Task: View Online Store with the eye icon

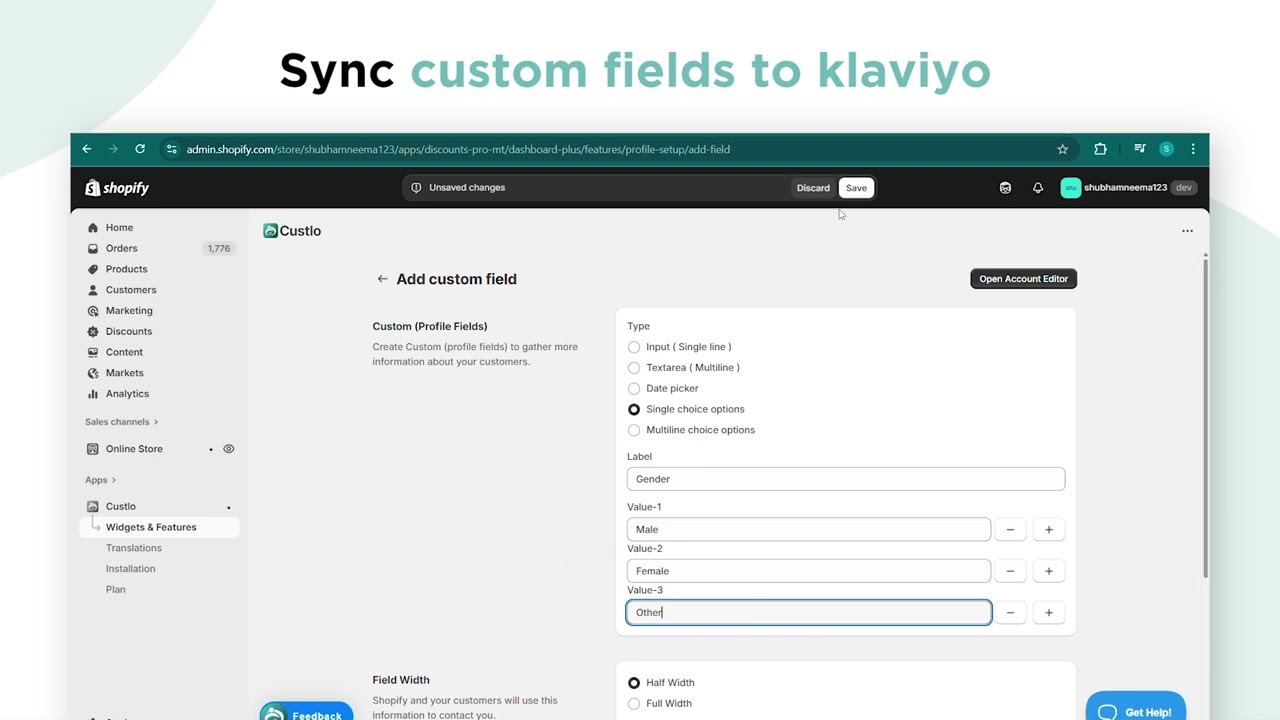Action: click(x=229, y=449)
